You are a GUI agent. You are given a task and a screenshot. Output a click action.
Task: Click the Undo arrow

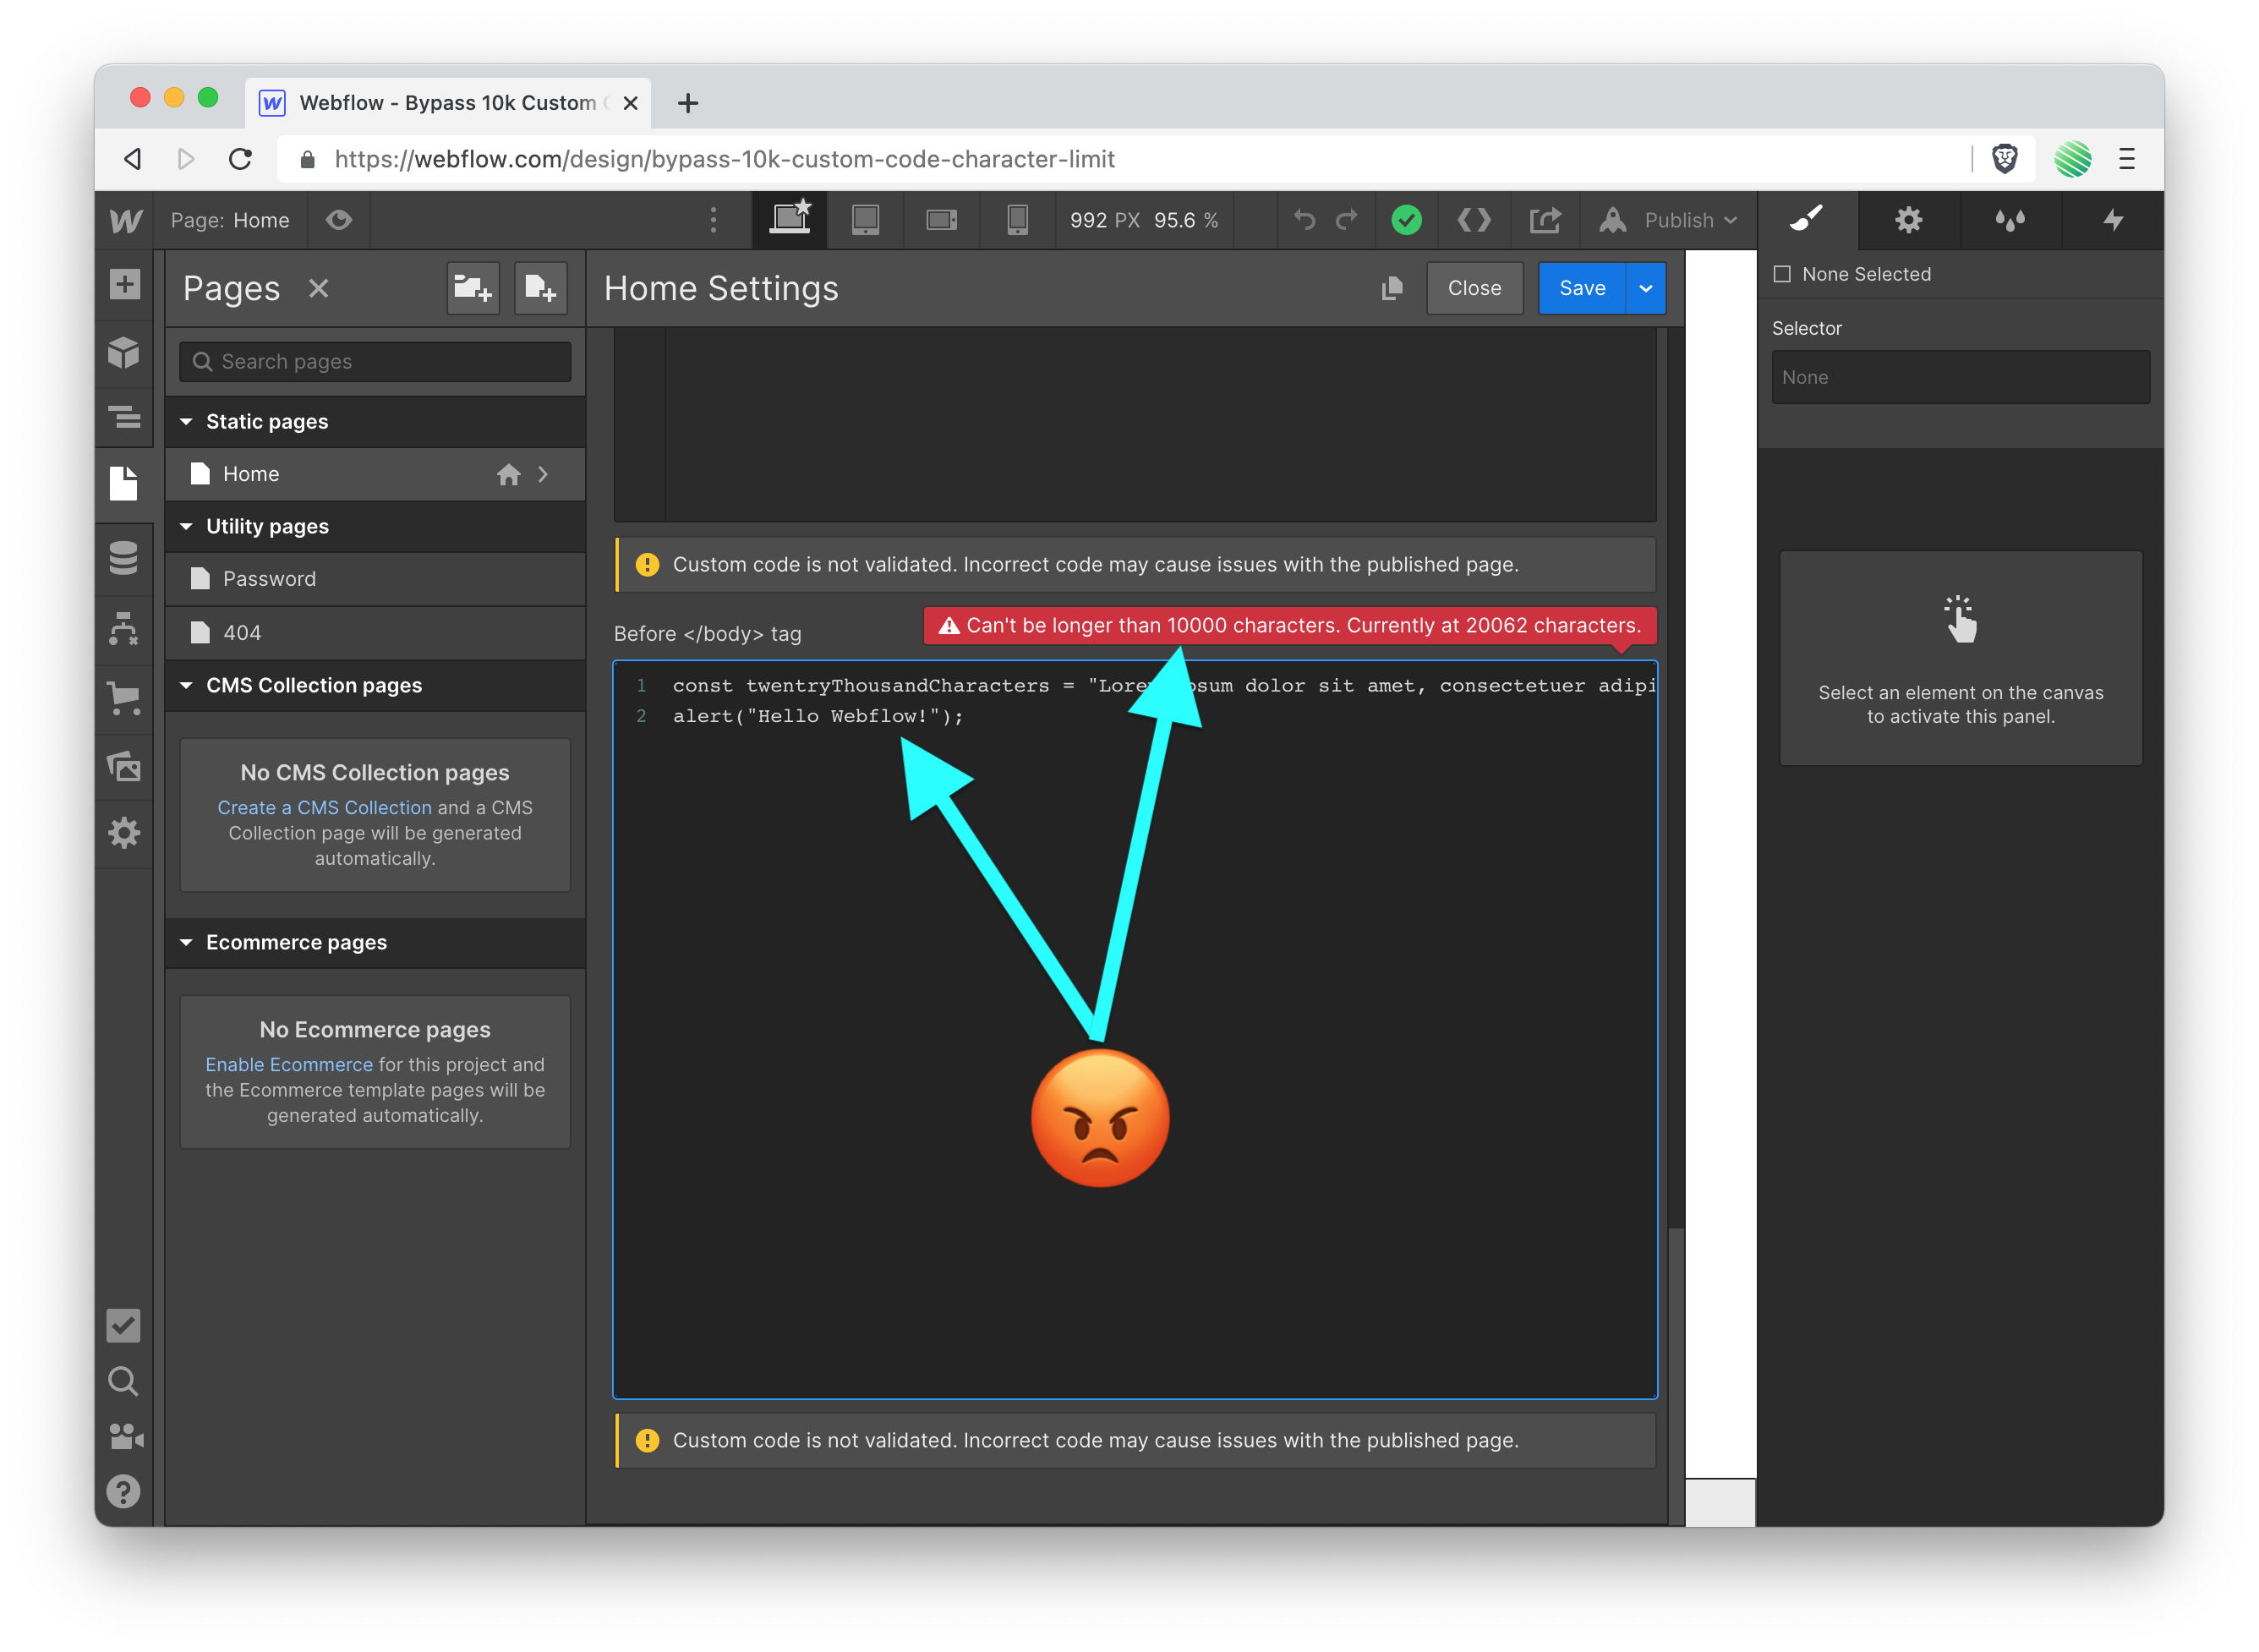(x=1304, y=220)
